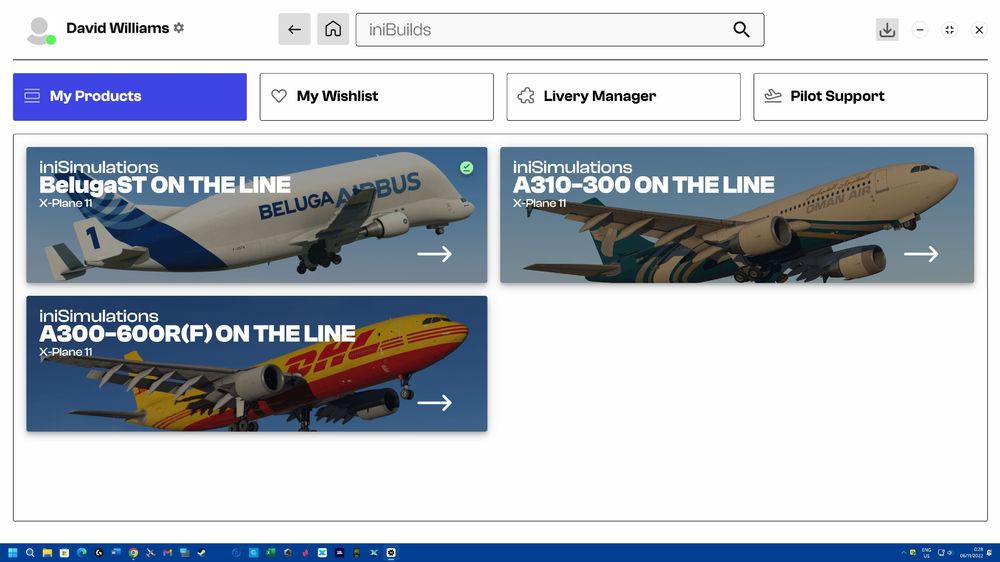Open the Livery Manager tab
The height and width of the screenshot is (562, 1000).
click(x=623, y=97)
